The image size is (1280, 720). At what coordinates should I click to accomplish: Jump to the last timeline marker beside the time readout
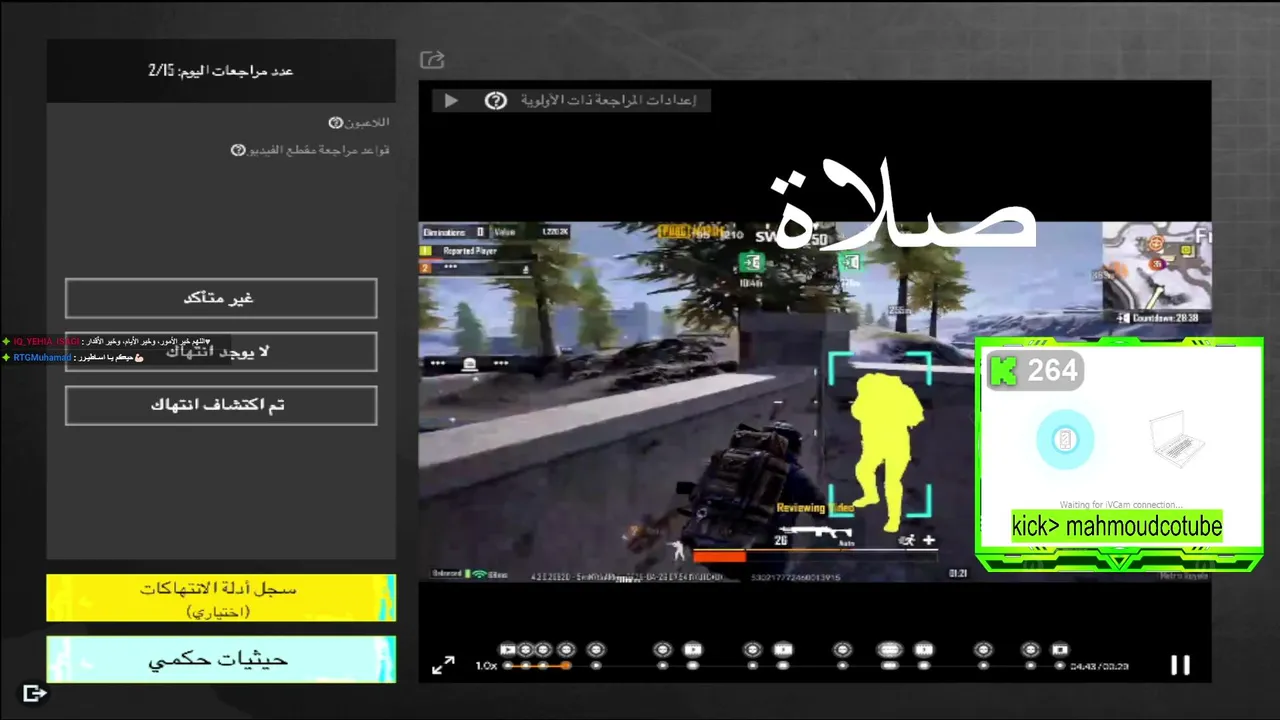(1060, 650)
